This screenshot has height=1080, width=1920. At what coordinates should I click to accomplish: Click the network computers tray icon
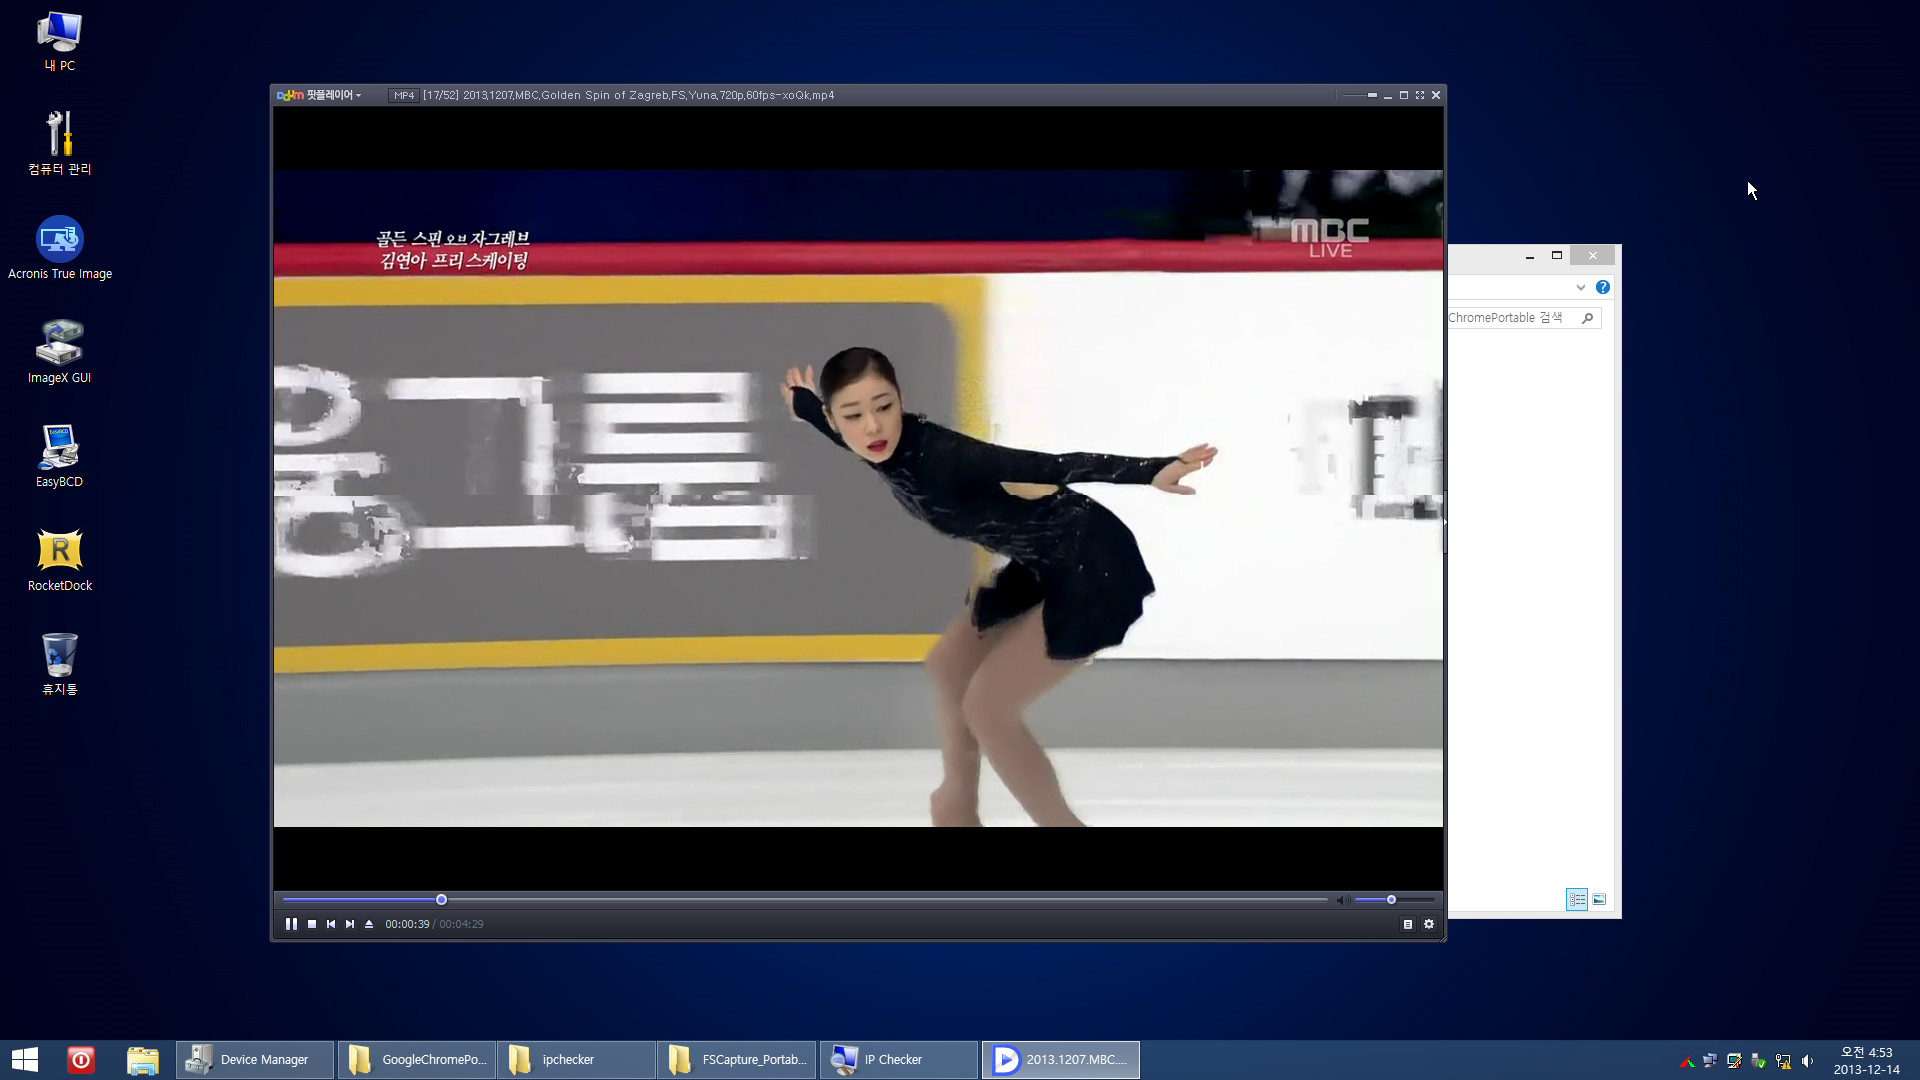click(1710, 1061)
